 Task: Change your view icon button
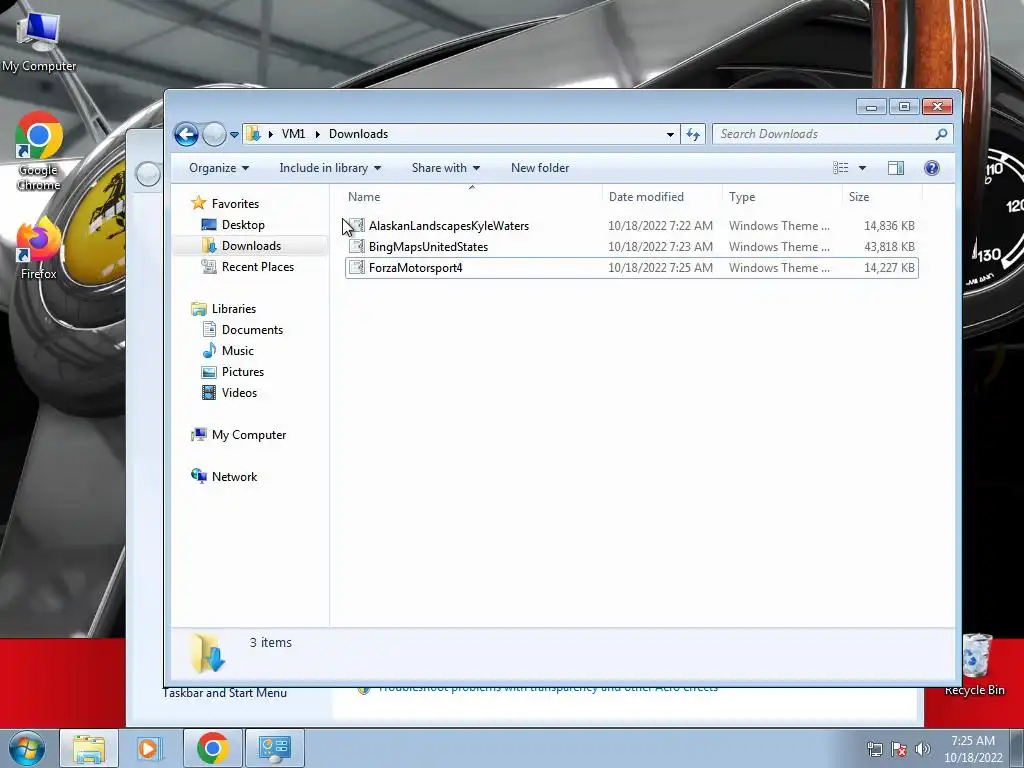[840, 168]
